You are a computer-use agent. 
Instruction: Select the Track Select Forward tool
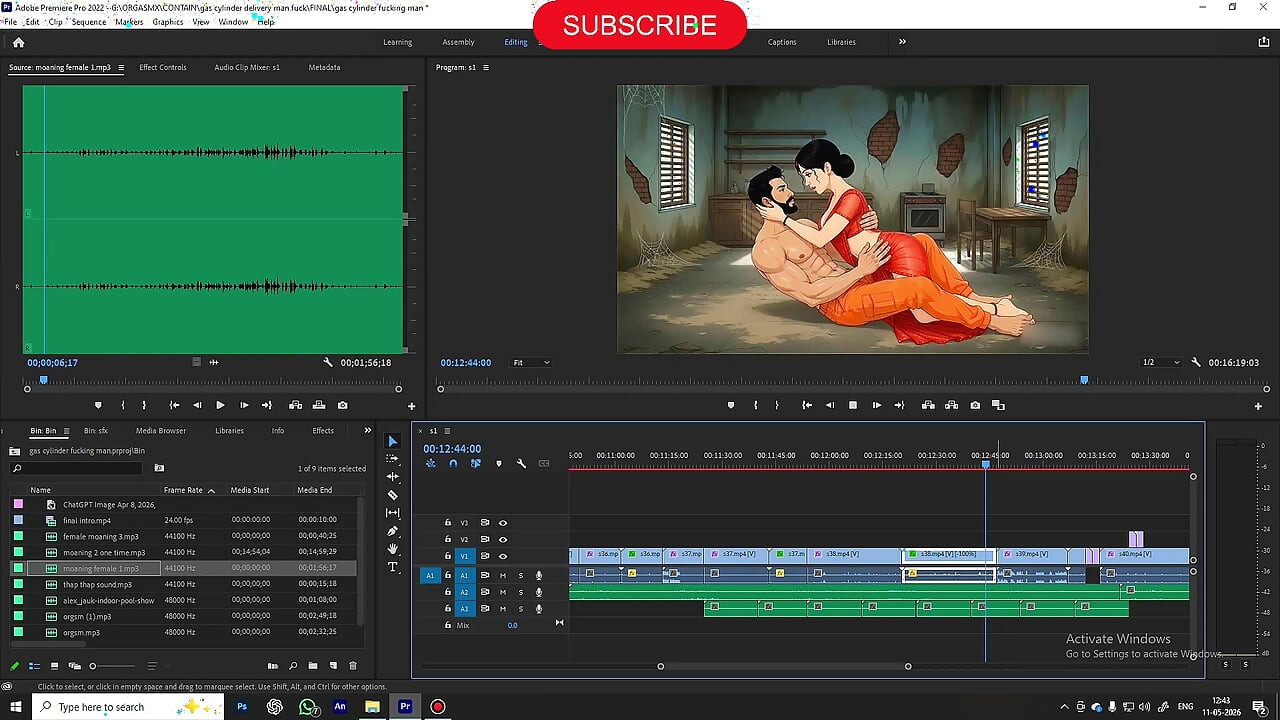[392, 459]
